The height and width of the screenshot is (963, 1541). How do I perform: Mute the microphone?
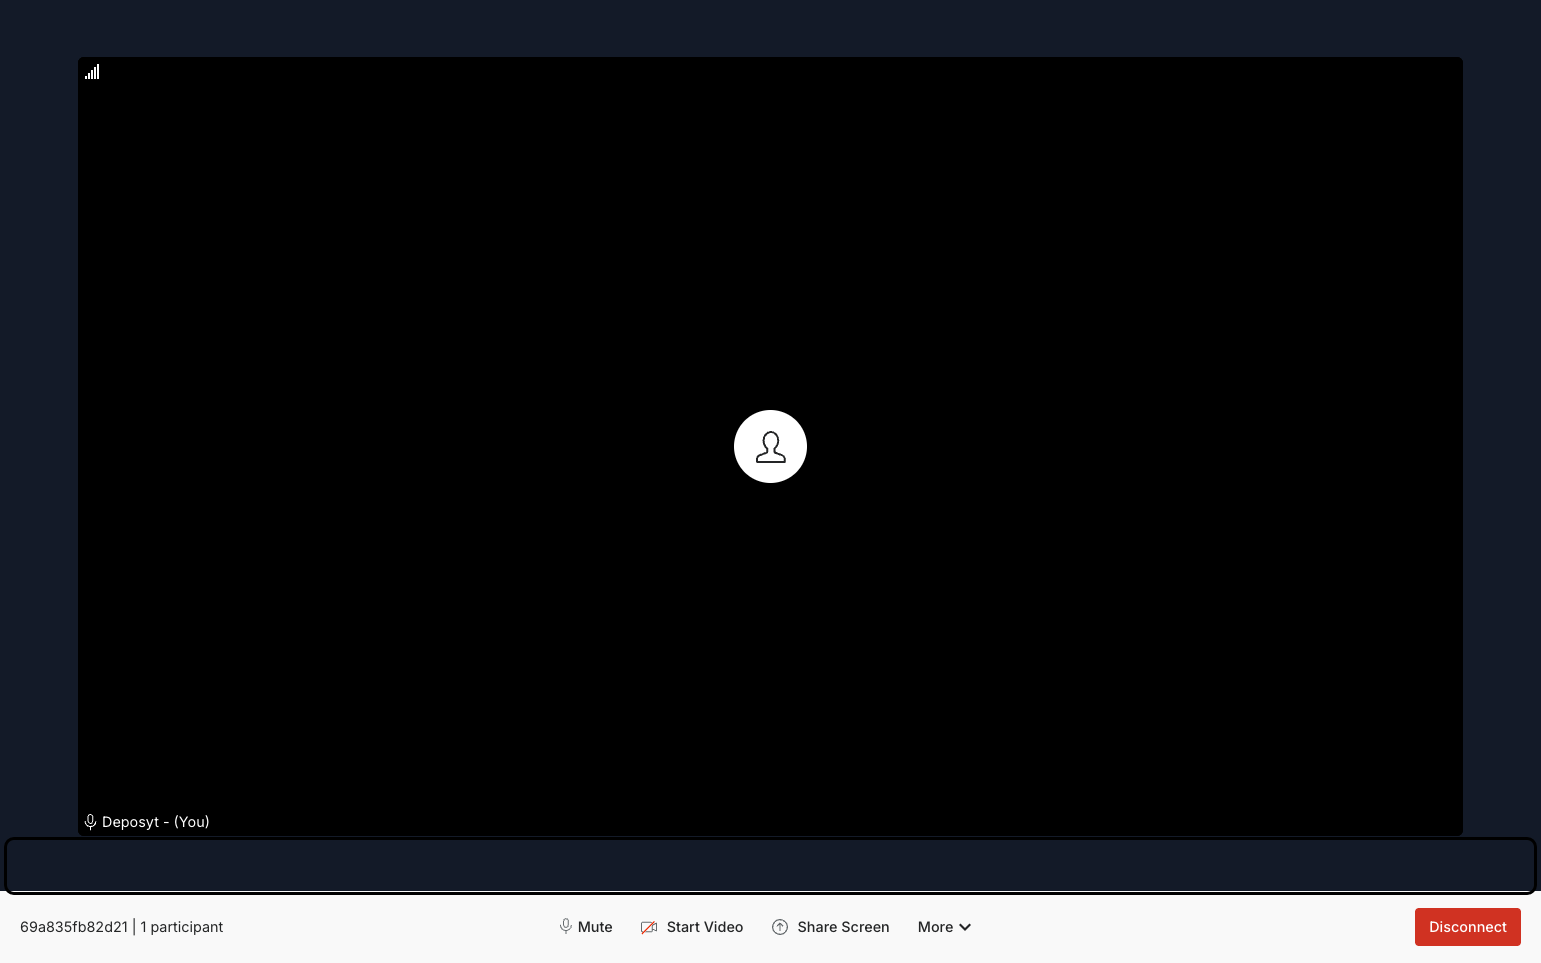pos(586,927)
